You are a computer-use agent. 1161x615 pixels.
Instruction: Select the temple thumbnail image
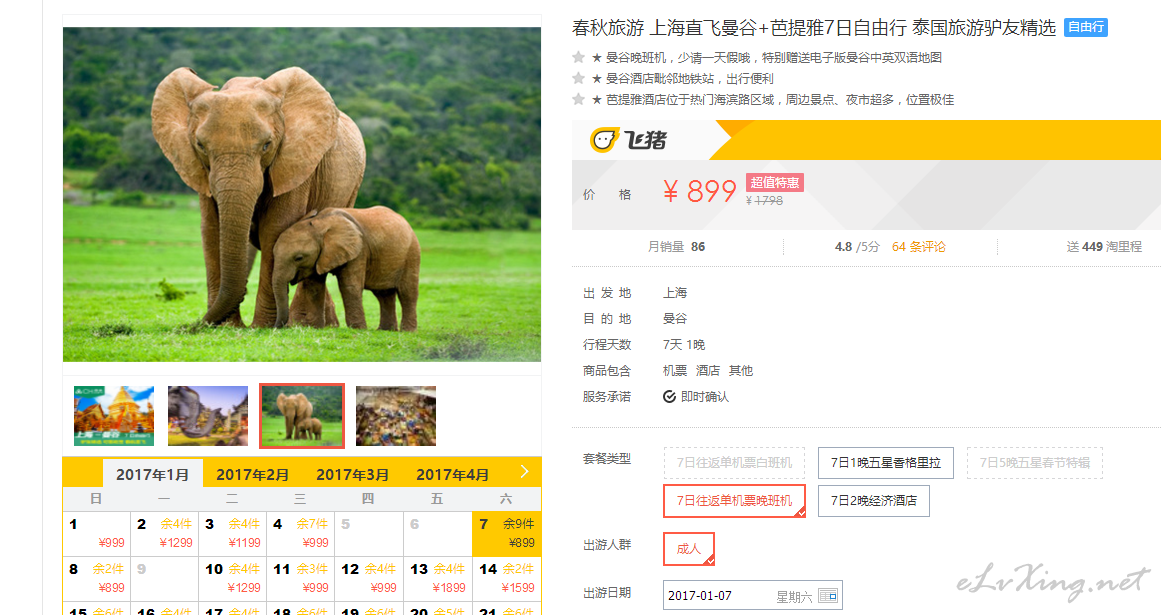[114, 416]
